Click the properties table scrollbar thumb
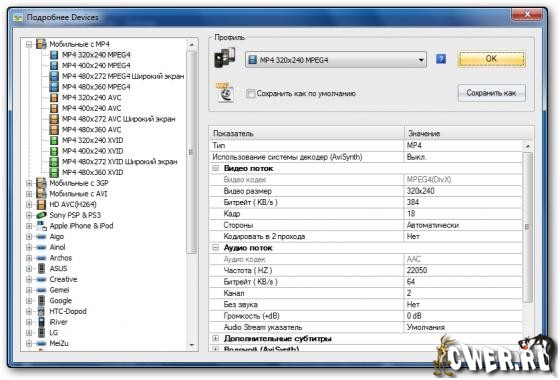 [528, 227]
